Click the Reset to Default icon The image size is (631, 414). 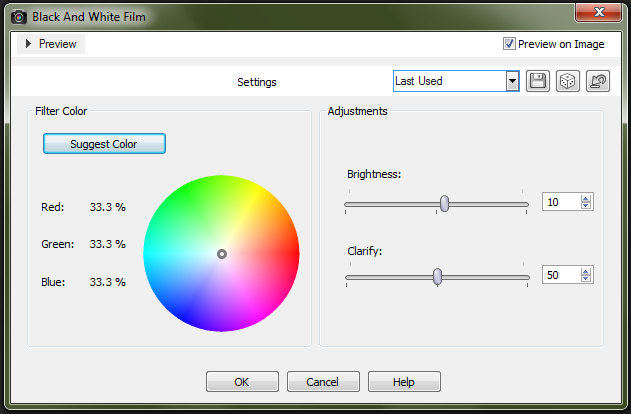598,81
